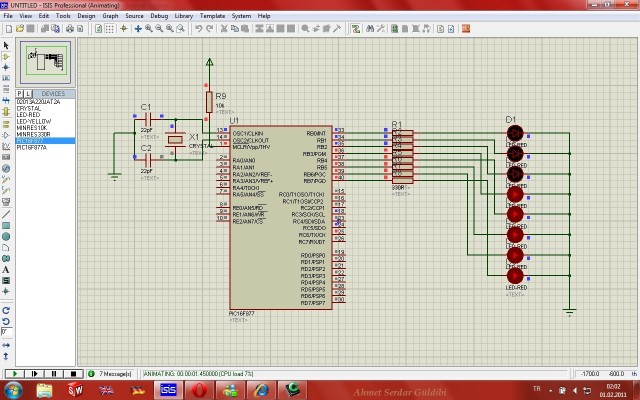Viewport: 640px width, 400px height.
Task: Click the Undo arrow icon
Action: coord(198,29)
